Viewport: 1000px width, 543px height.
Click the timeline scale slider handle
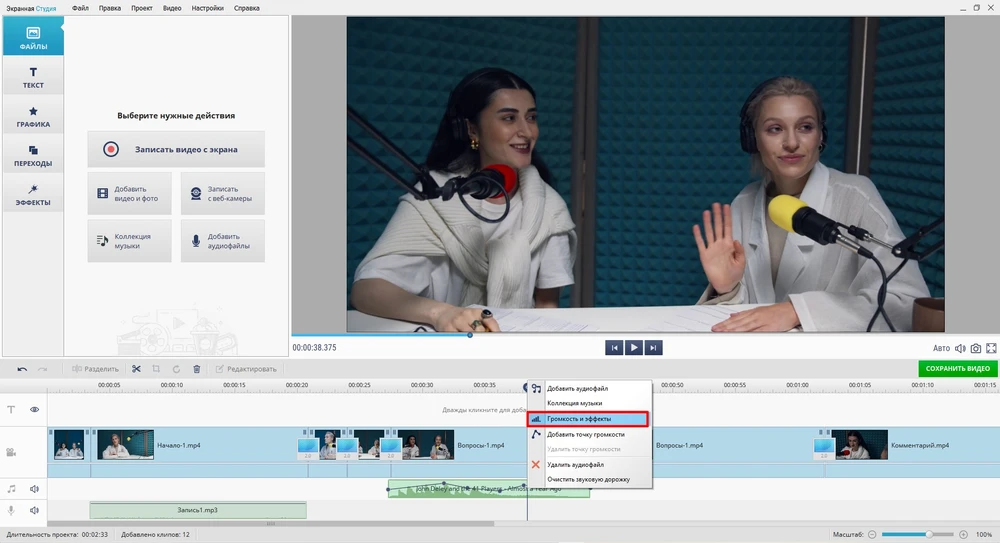tap(930, 535)
